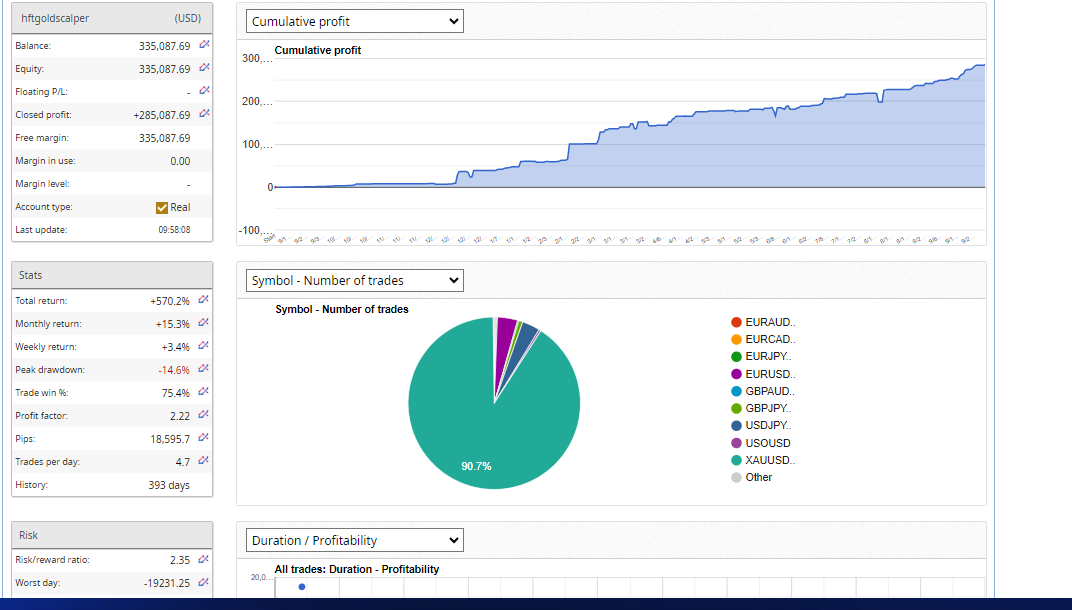Click the Floating P/L chart icon
The image size is (1072, 610).
click(204, 91)
